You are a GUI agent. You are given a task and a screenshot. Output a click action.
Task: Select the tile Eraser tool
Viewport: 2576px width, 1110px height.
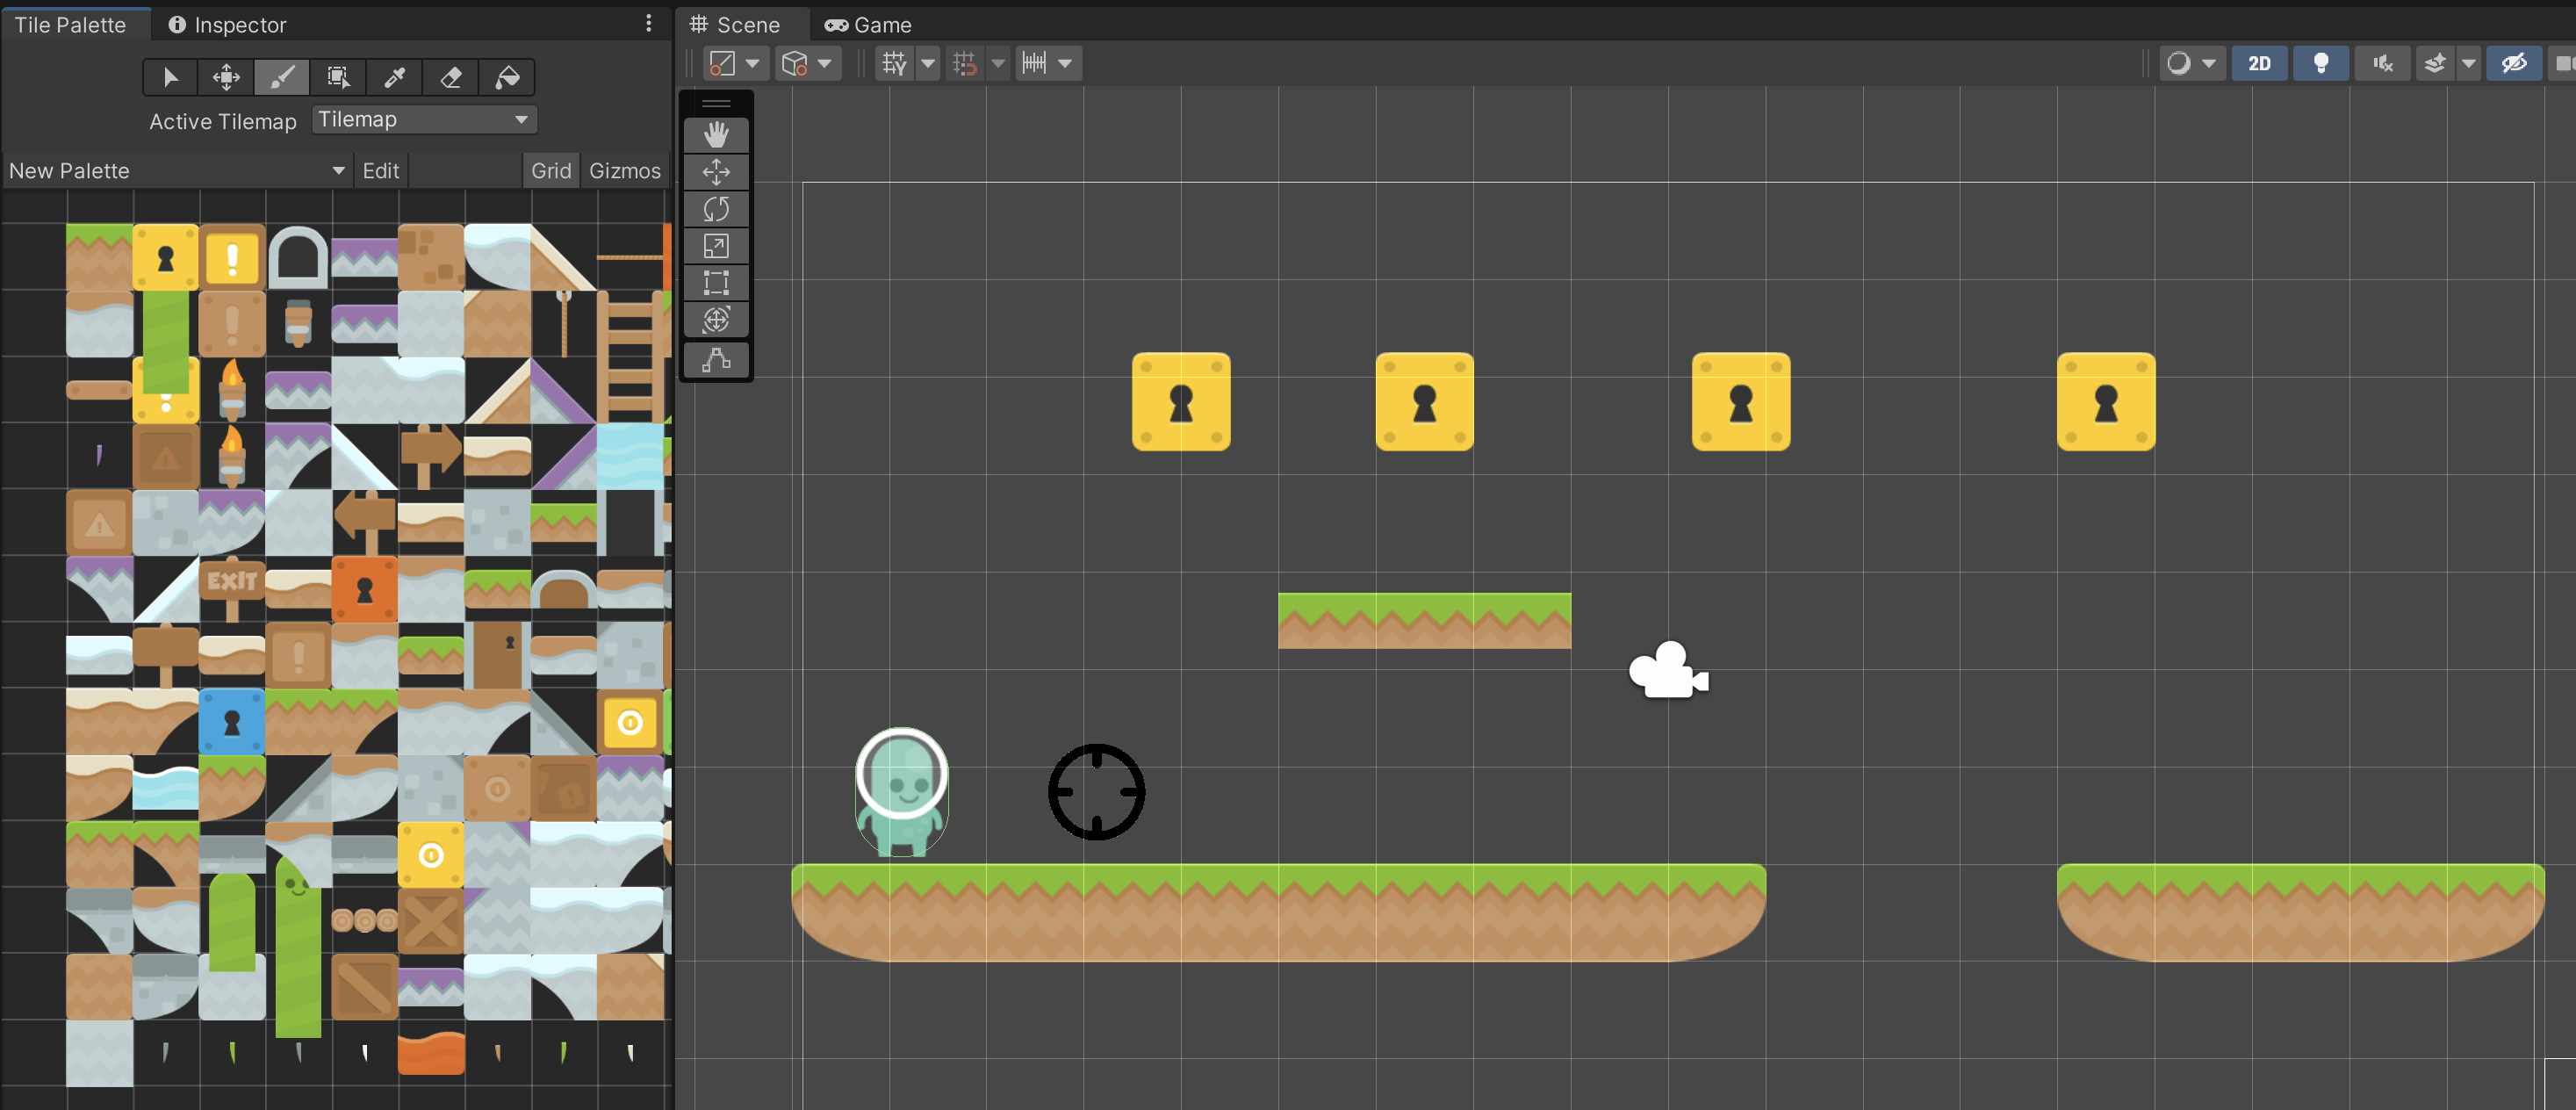(x=451, y=77)
